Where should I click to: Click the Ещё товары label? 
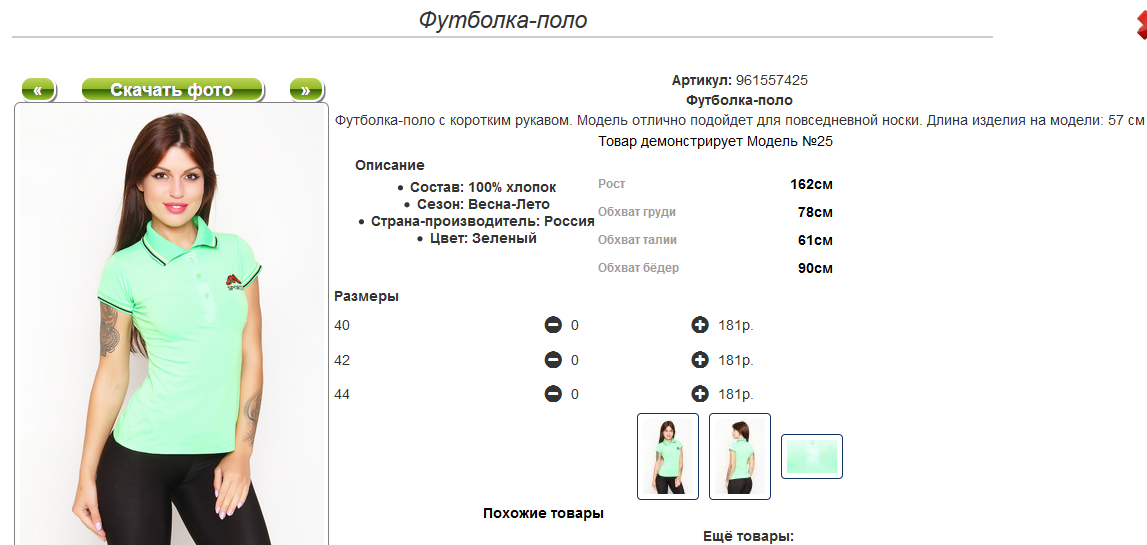point(748,536)
